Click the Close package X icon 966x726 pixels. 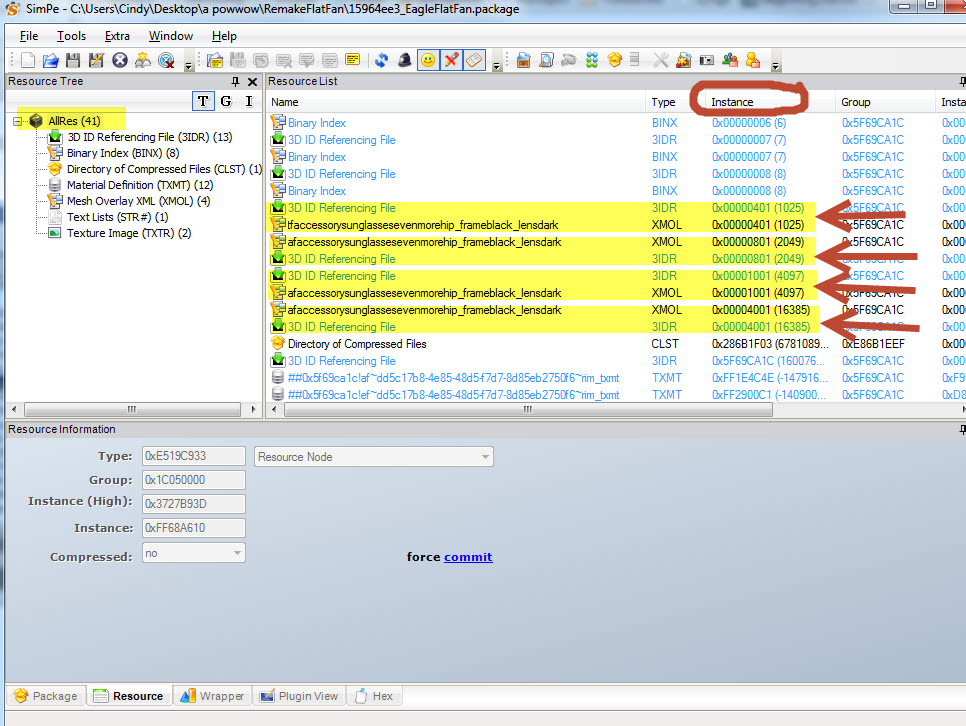pyautogui.click(x=120, y=61)
